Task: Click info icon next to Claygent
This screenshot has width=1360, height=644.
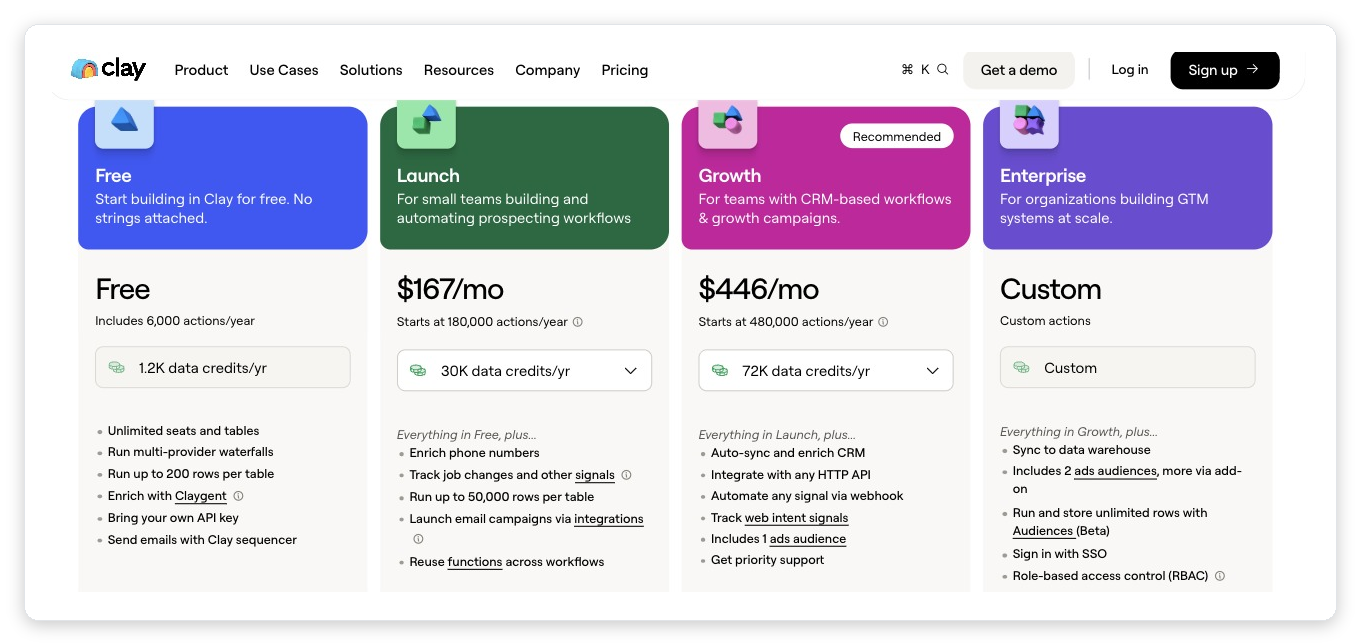Action: pyautogui.click(x=239, y=496)
